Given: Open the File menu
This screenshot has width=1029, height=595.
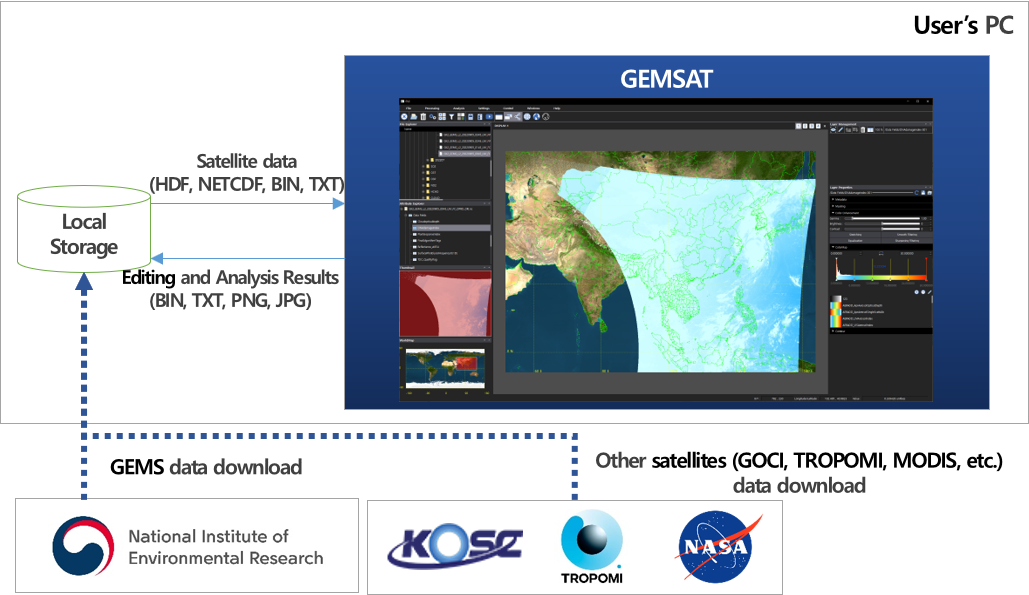Looking at the screenshot, I should pos(408,108).
